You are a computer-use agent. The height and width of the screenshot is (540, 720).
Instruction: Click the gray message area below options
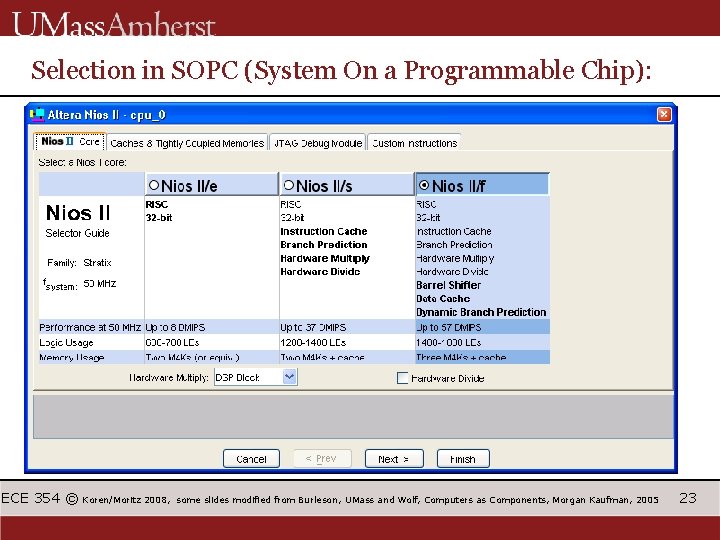[353, 416]
